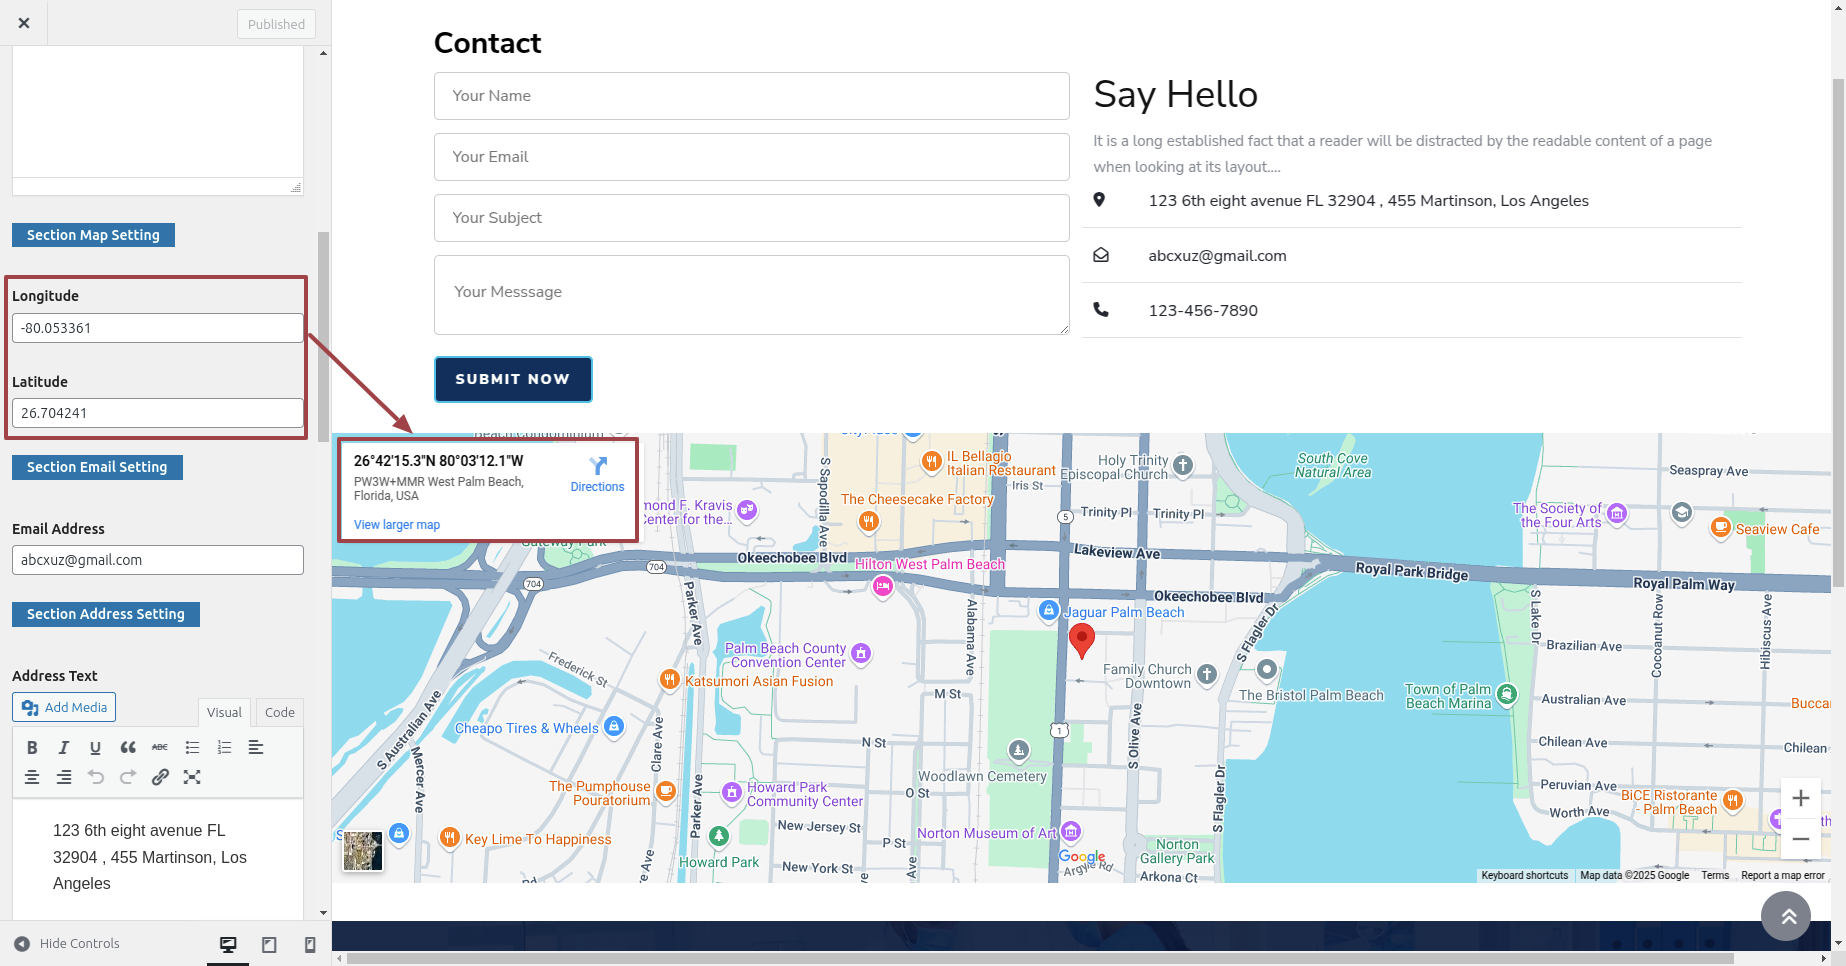1846x966 pixels.
Task: Select mobile preview device icon
Action: (310, 944)
